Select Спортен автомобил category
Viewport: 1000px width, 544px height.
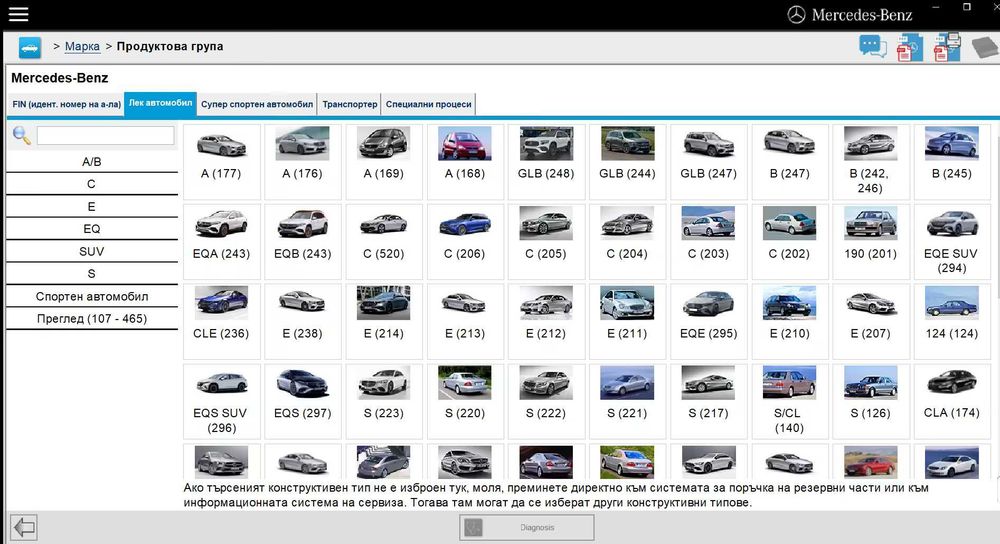(92, 297)
